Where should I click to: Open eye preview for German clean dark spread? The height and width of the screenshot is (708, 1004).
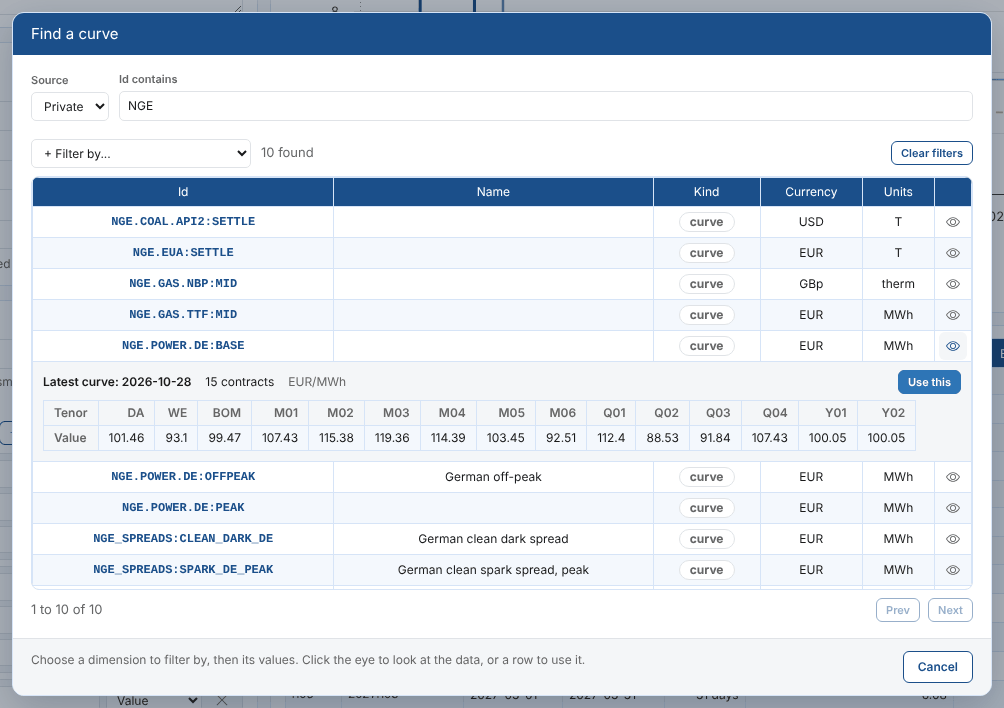(x=953, y=539)
